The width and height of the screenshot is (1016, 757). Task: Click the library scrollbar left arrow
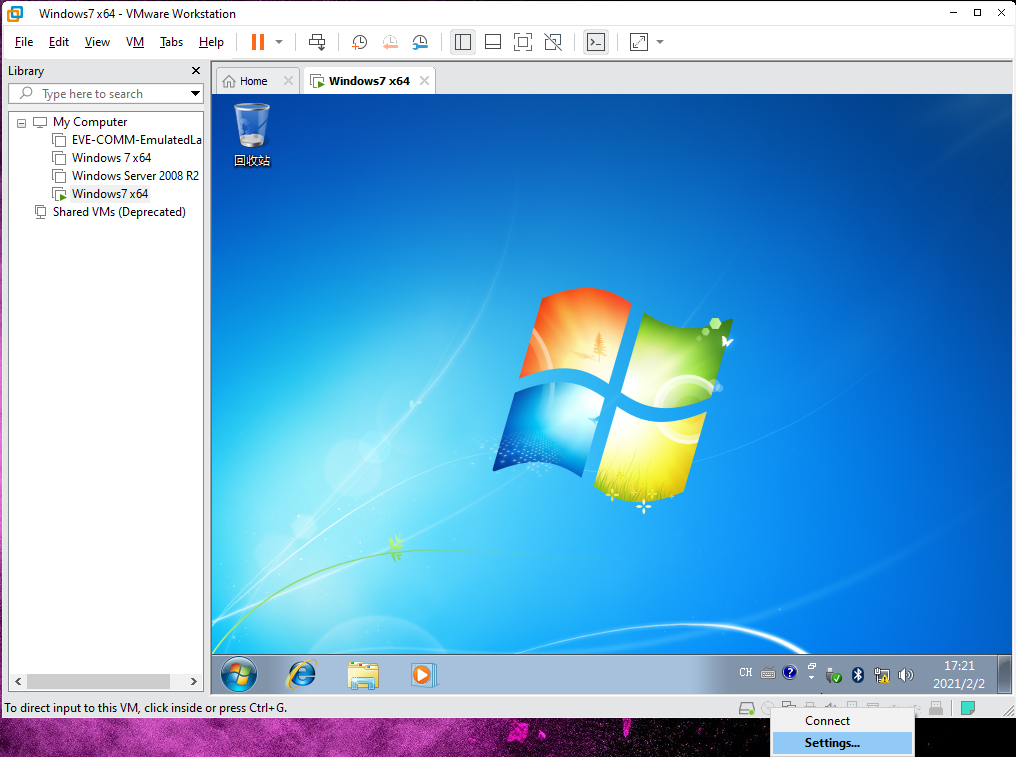pos(18,681)
